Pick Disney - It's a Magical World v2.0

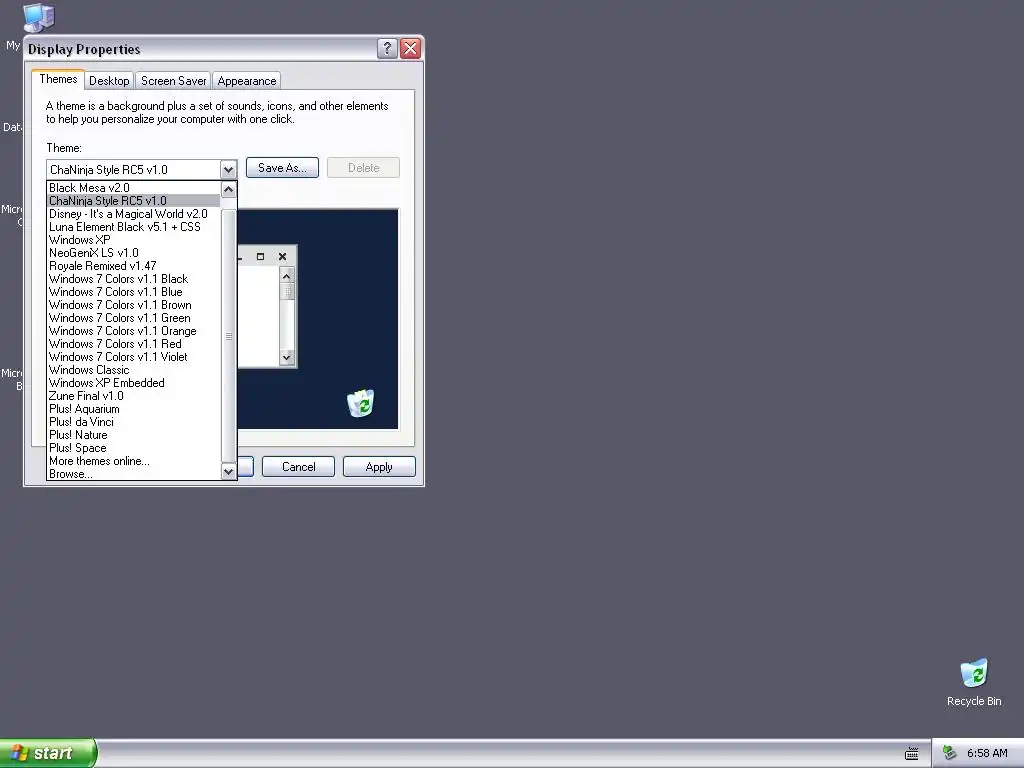pos(135,214)
